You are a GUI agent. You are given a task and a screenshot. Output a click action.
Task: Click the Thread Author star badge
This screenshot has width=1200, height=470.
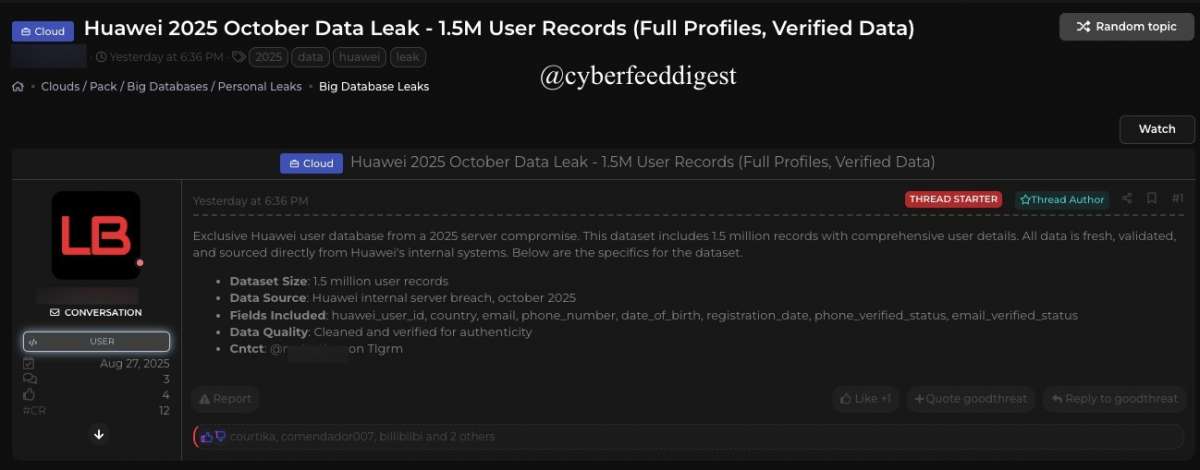[x=1061, y=199]
